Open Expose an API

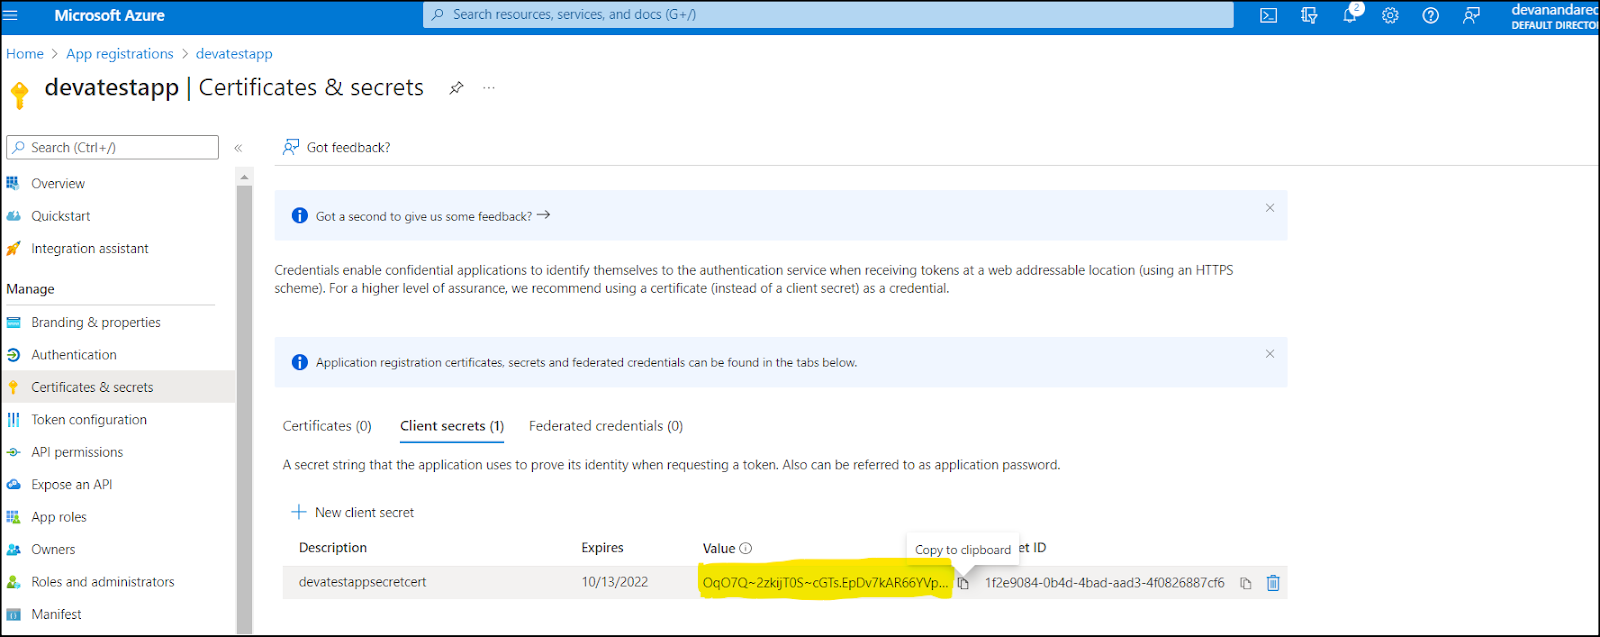(x=71, y=485)
